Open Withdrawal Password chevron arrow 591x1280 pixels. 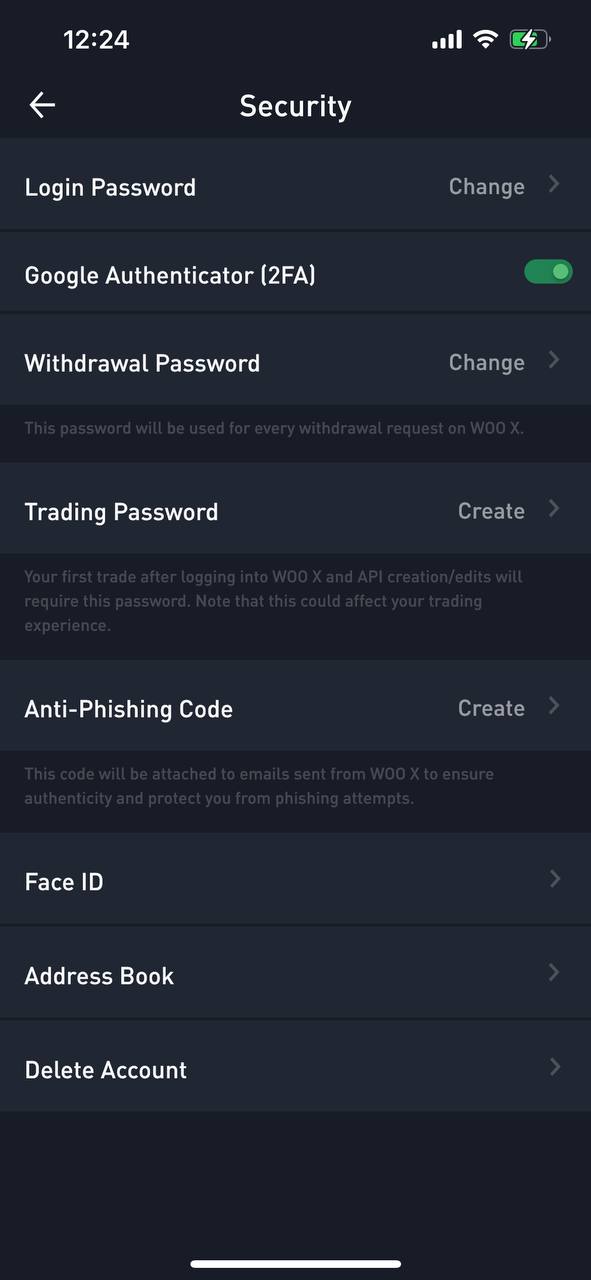[554, 361]
